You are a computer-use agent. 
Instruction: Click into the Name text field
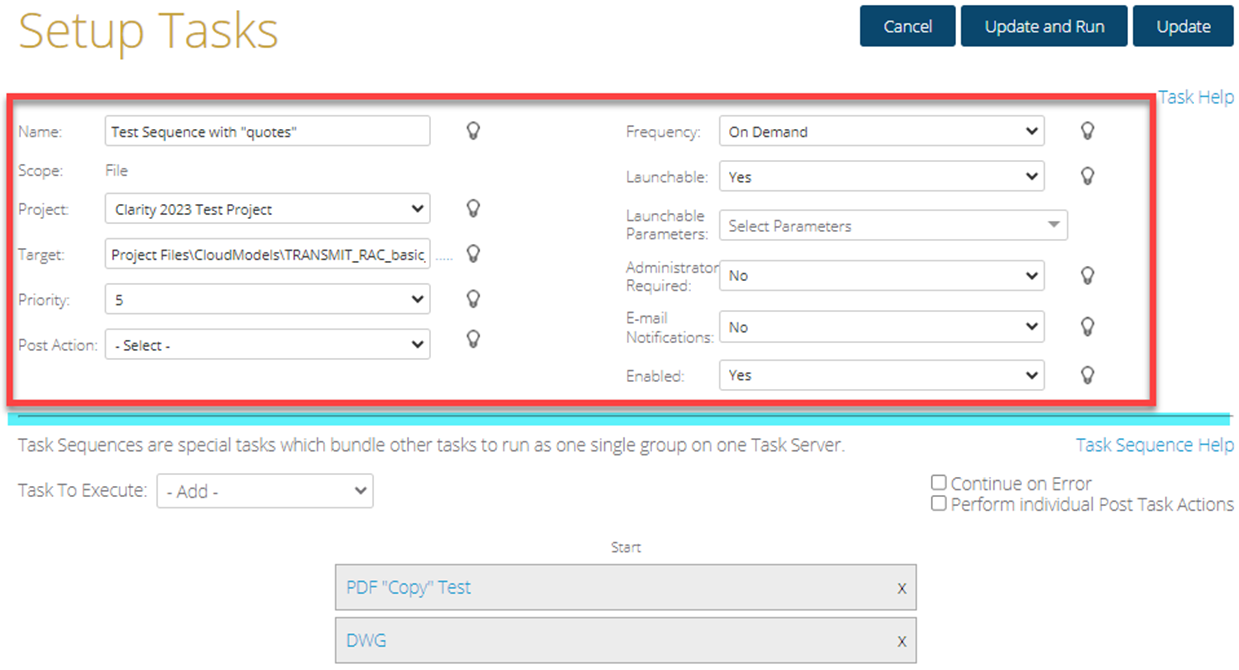tap(267, 132)
